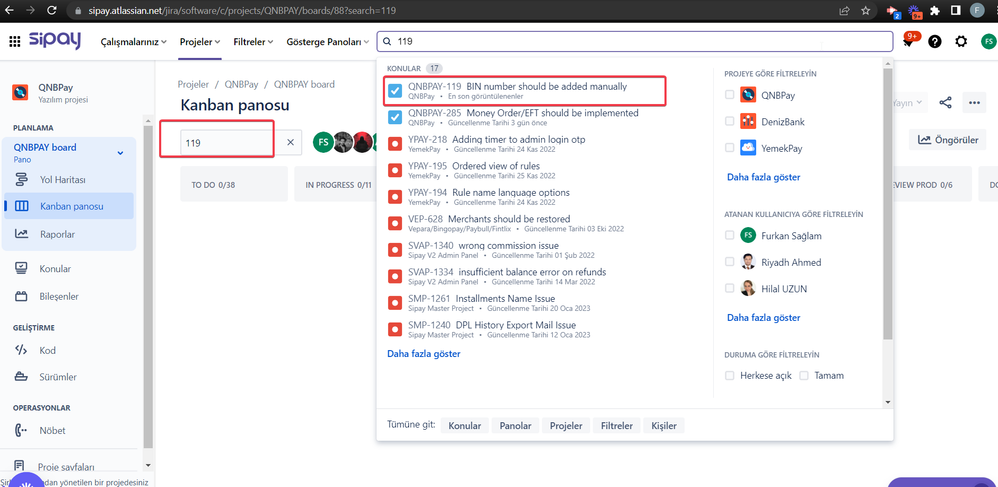Click the QNBPay project icon in sidebar
The height and width of the screenshot is (487, 998).
coord(20,93)
